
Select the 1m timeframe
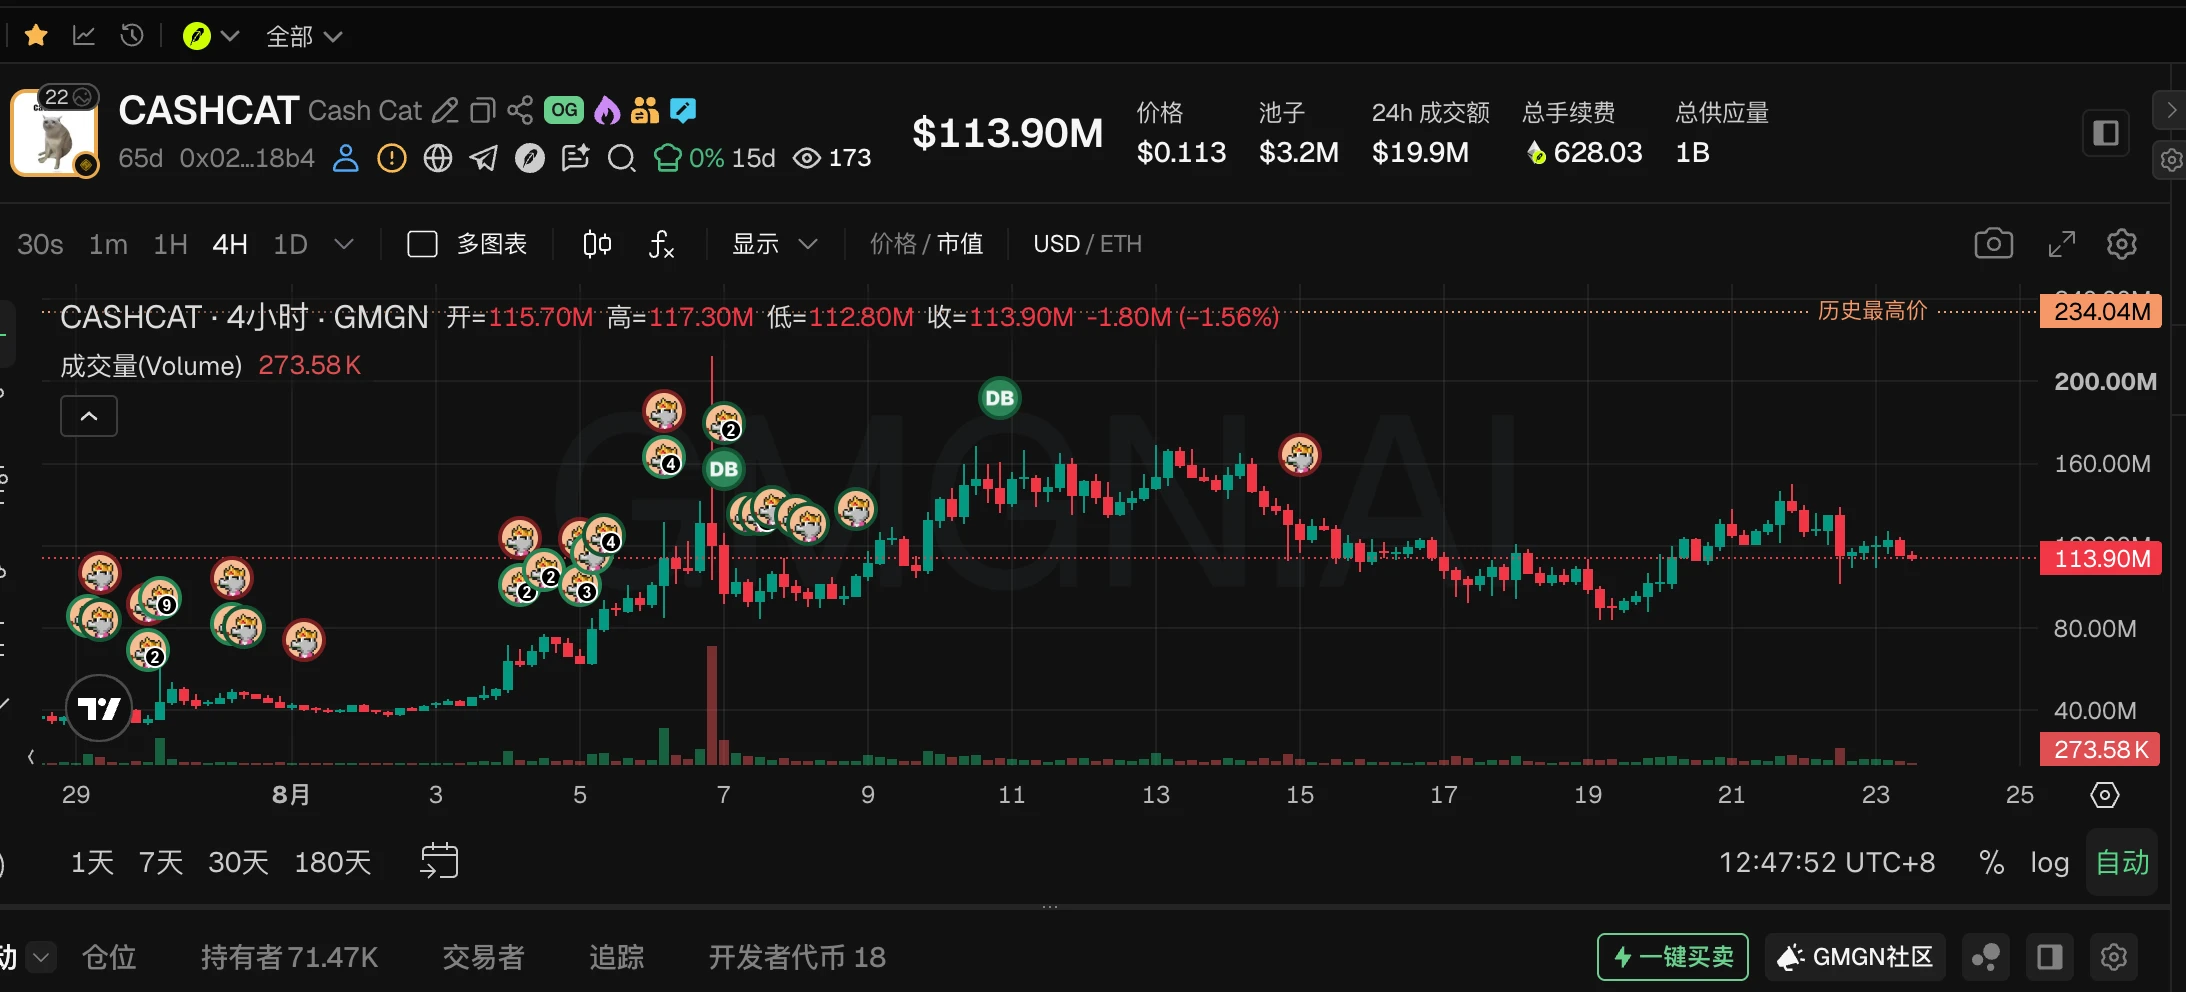click(x=108, y=244)
